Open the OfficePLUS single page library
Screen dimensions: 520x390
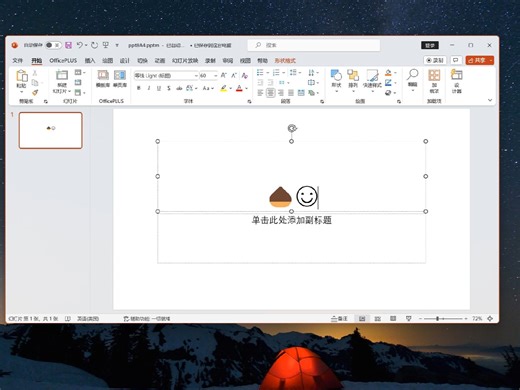pyautogui.click(x=120, y=79)
